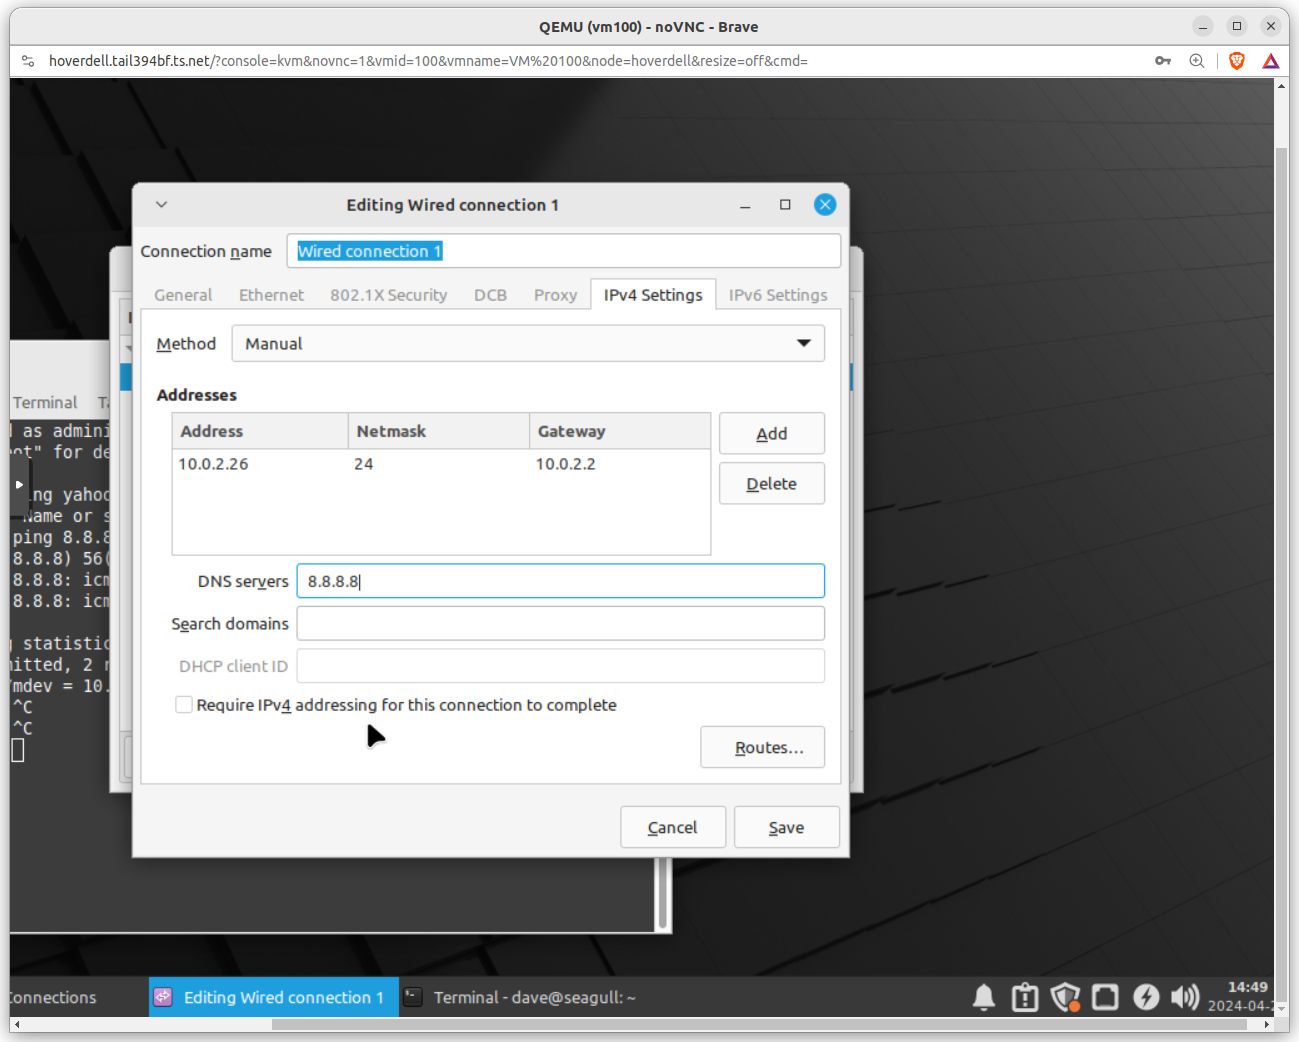The image size is (1299, 1042).
Task: Click the Netmask column header
Action: (x=439, y=431)
